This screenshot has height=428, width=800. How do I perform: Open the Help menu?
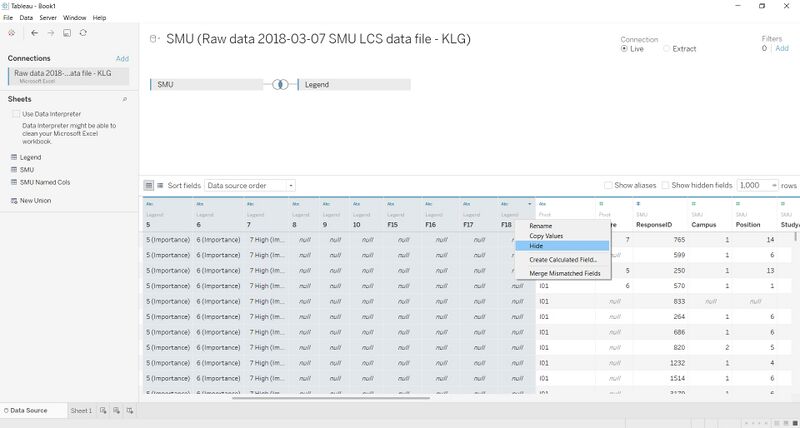point(99,17)
